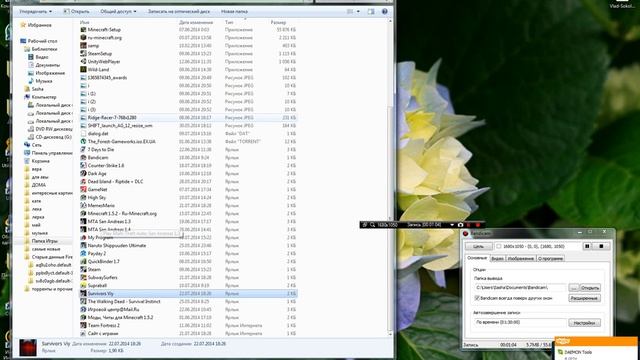Select the High Sky shortcut icon
Viewport: 640px width, 360px height.
point(83,198)
